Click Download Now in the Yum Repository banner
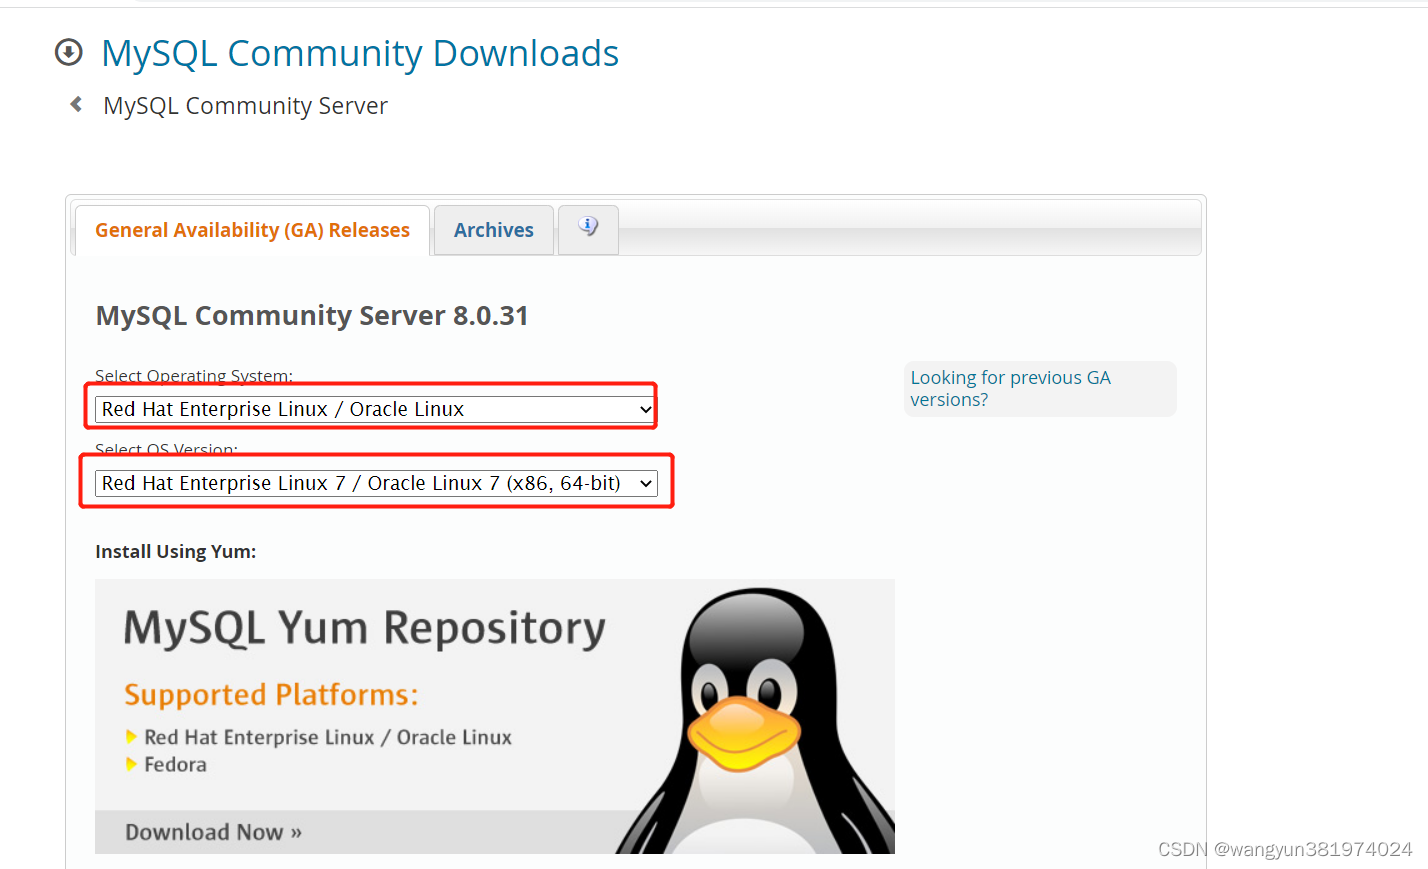The height and width of the screenshot is (869, 1428). [213, 832]
